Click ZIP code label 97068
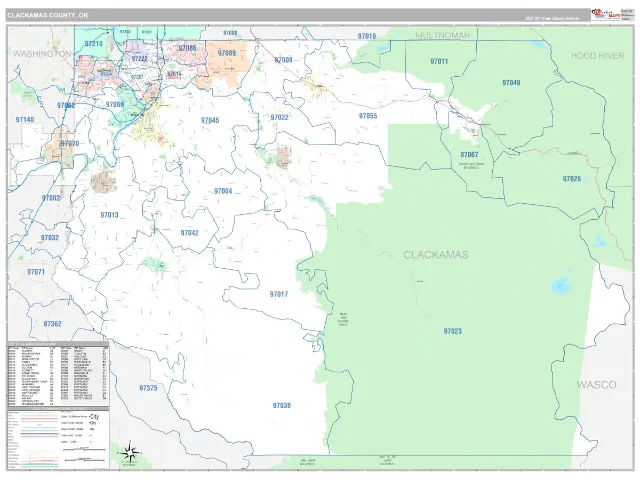This screenshot has height=480, width=640. pos(115,104)
